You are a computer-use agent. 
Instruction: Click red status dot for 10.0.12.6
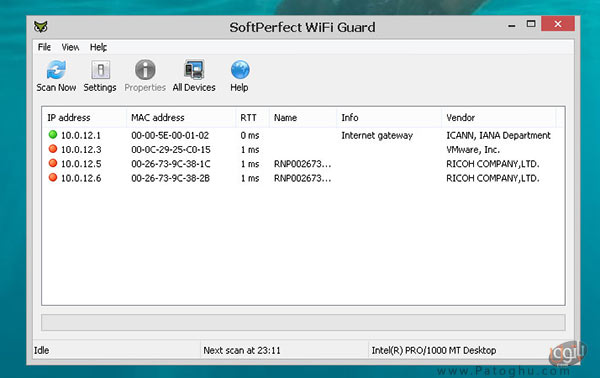pos(53,178)
